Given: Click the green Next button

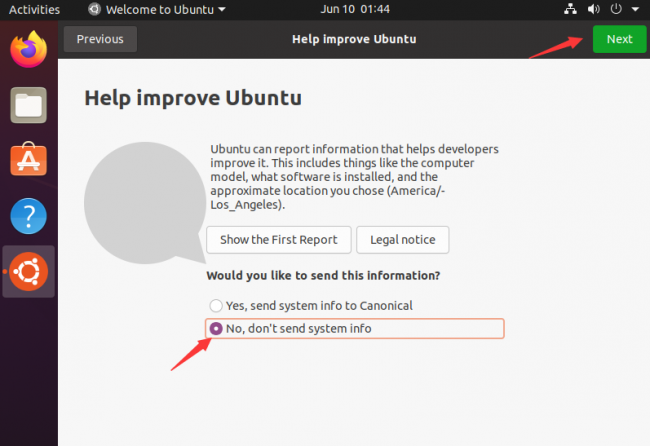Looking at the screenshot, I should pyautogui.click(x=619, y=39).
